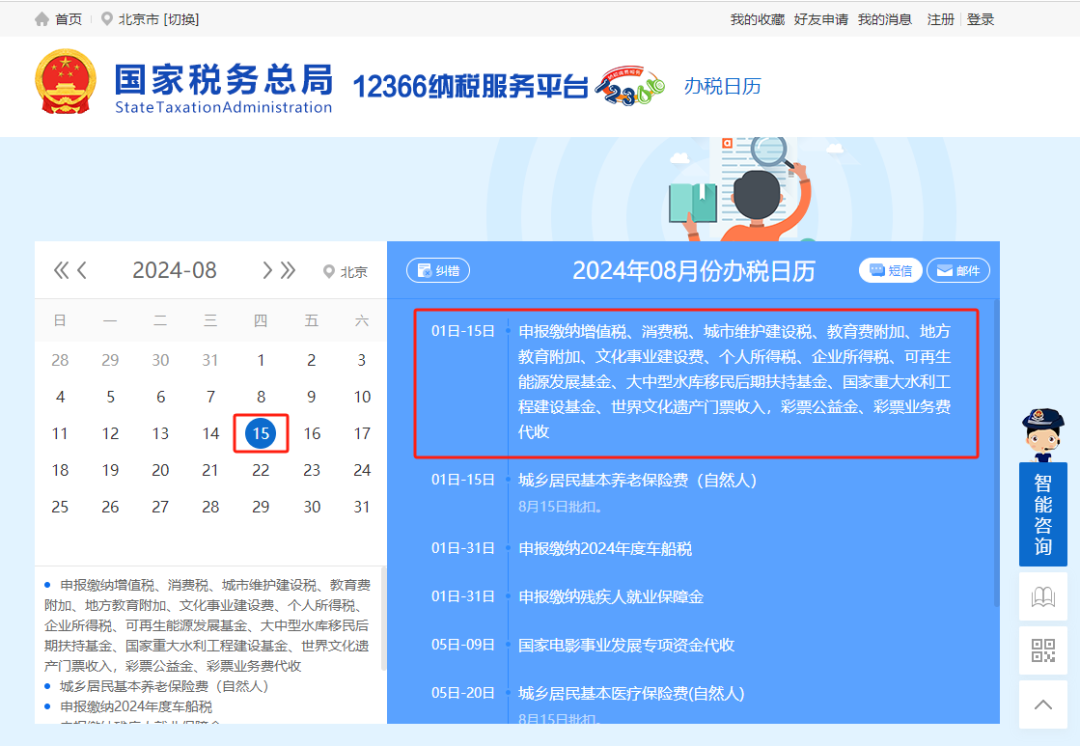Select August 9 on the calendar
This screenshot has height=746, width=1080.
311,397
